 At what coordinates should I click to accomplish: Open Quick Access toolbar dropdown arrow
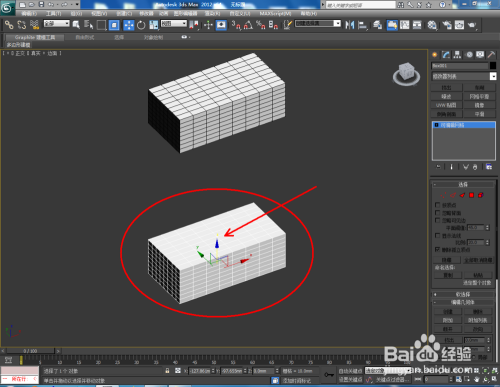tap(77, 5)
